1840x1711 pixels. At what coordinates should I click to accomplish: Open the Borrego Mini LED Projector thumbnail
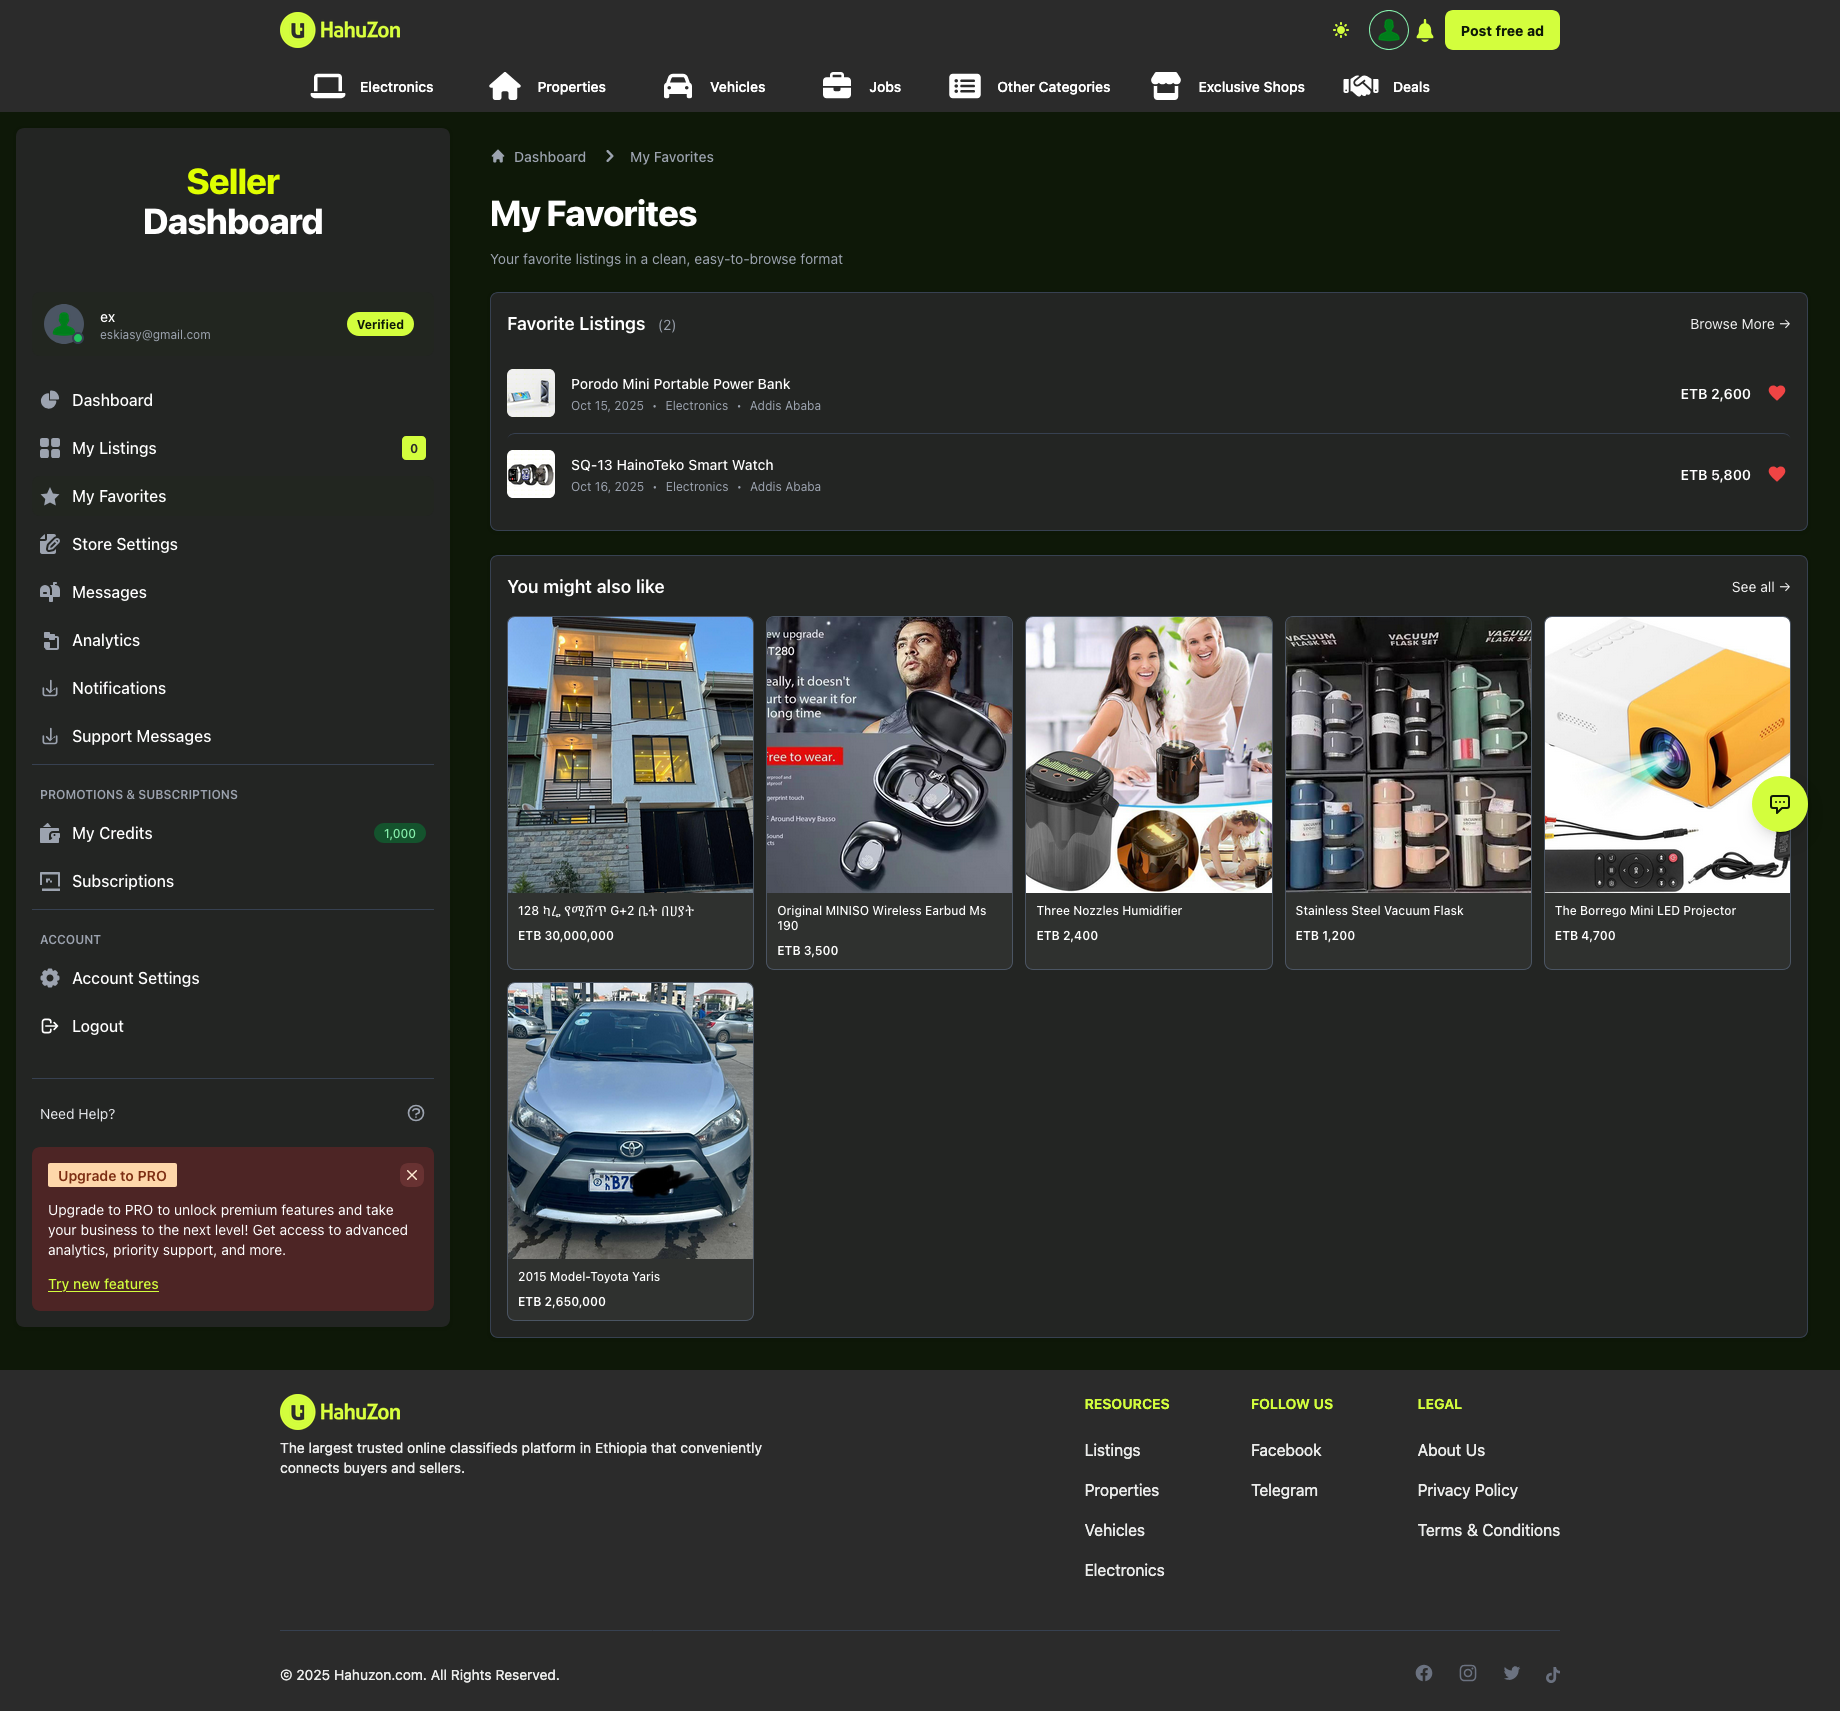coord(1666,755)
